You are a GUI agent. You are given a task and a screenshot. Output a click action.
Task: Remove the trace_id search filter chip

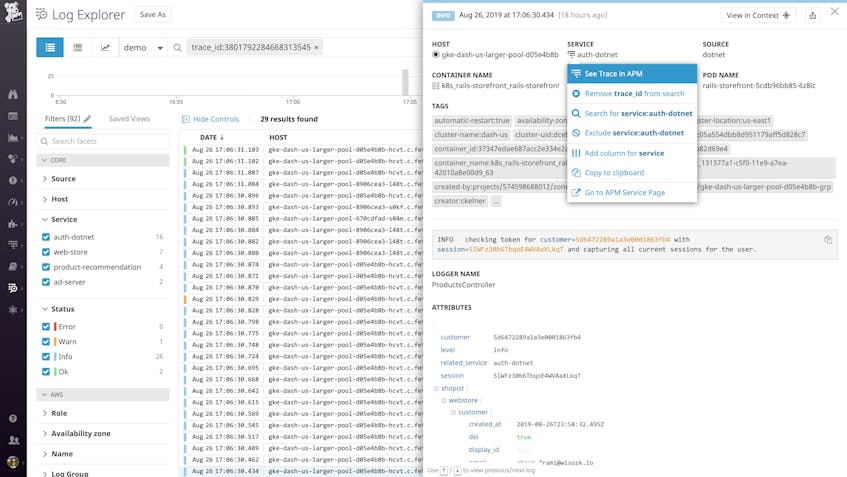click(317, 48)
